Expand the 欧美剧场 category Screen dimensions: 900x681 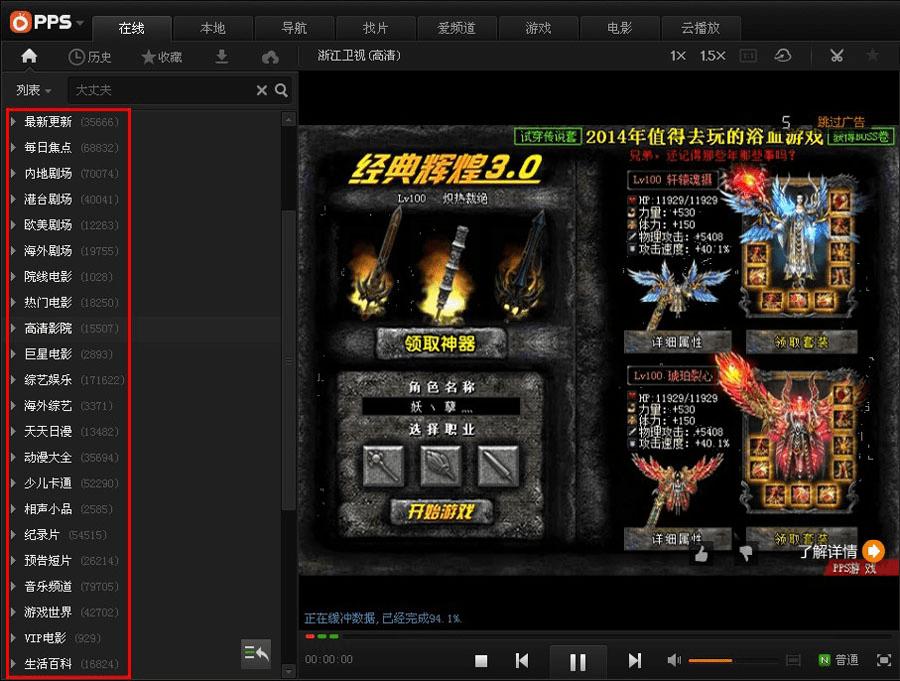[x=13, y=225]
